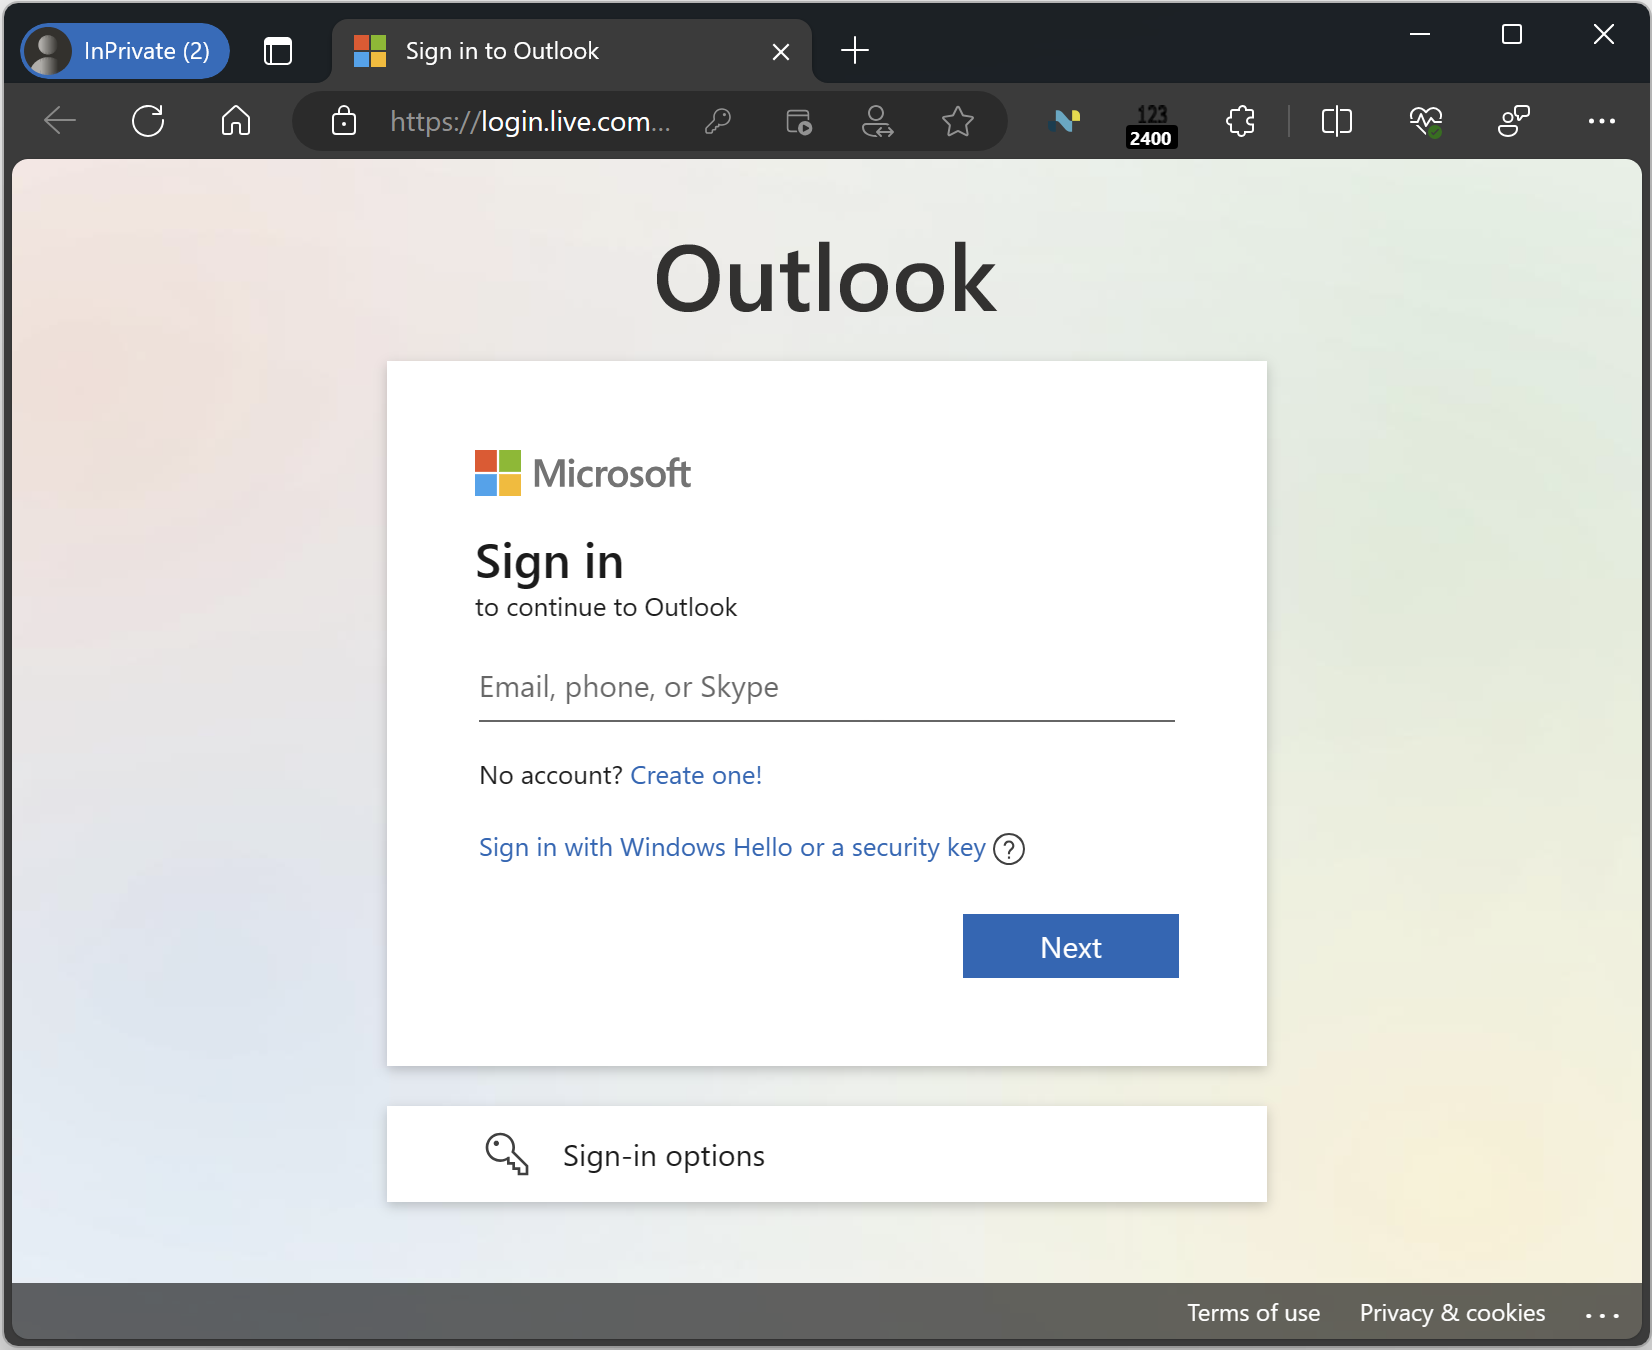Open the browser Settings and more menu
The image size is (1652, 1350).
pyautogui.click(x=1602, y=121)
